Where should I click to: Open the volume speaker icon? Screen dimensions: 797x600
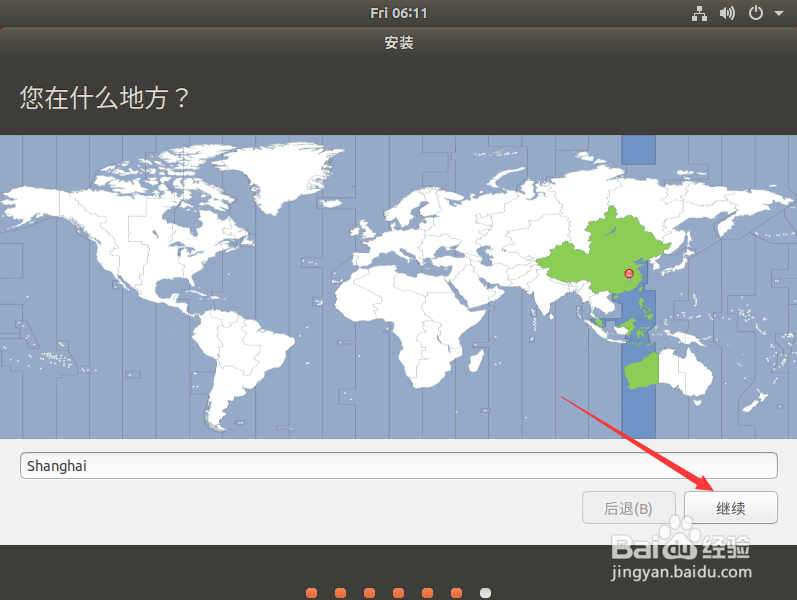(x=727, y=13)
